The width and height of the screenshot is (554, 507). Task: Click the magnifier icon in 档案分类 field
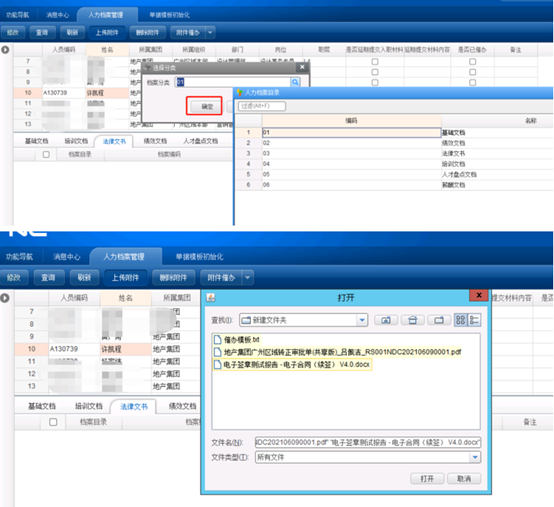pos(295,82)
